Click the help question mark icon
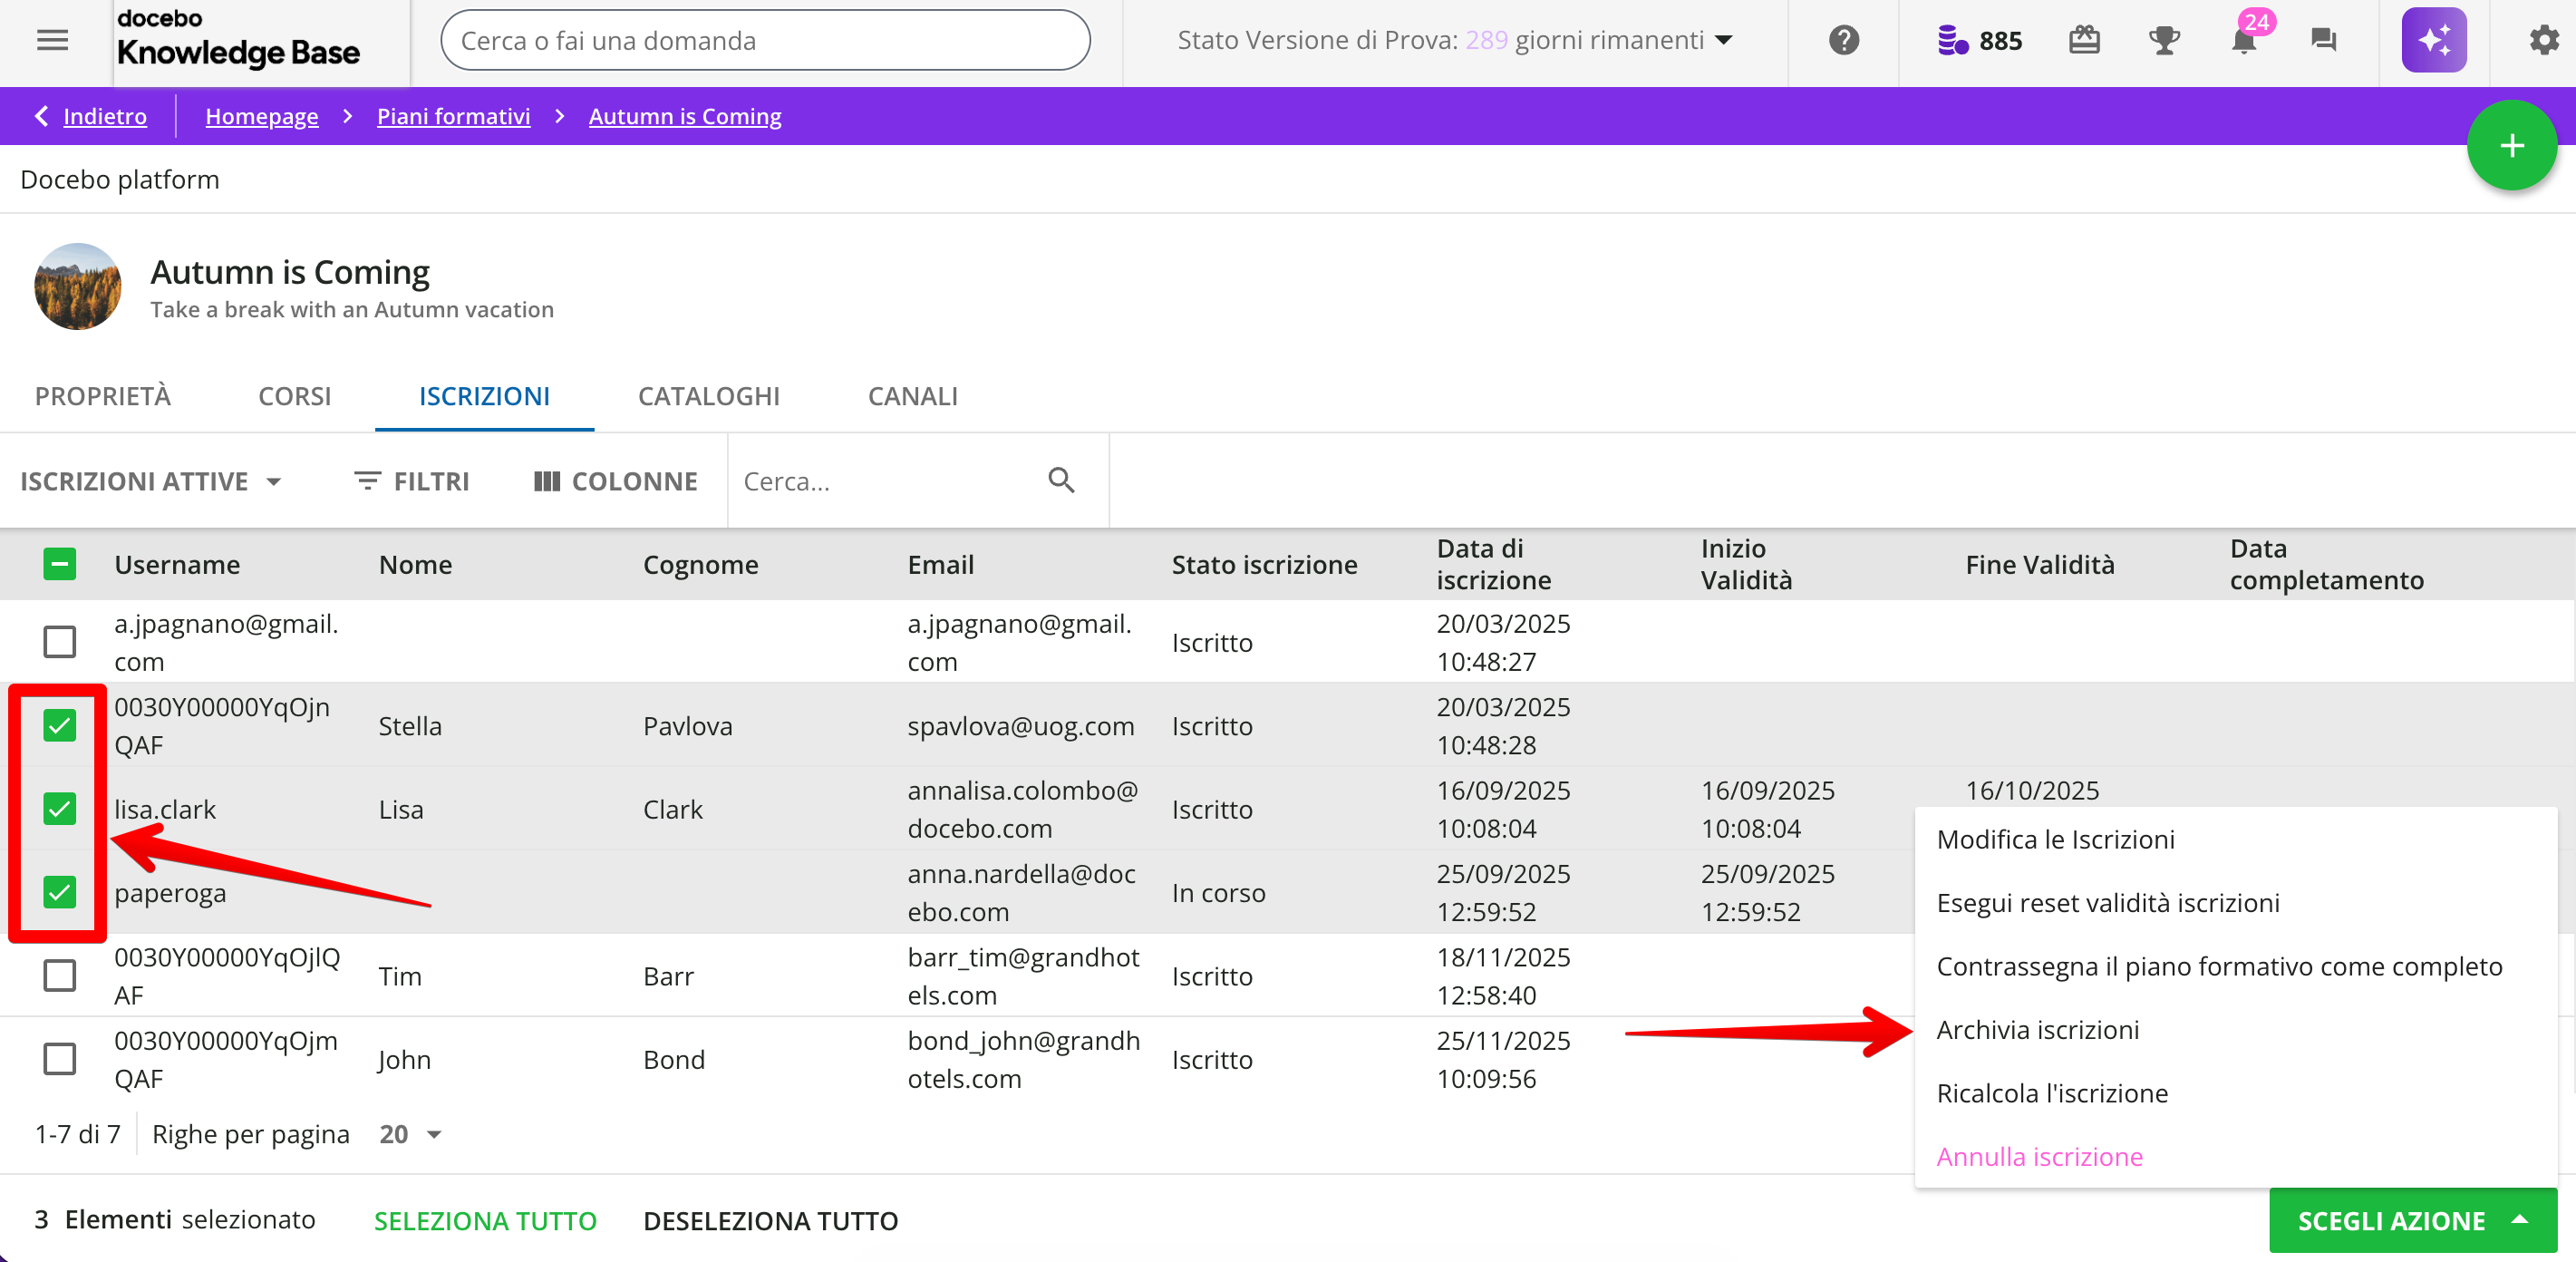The width and height of the screenshot is (2576, 1262). coord(1843,40)
